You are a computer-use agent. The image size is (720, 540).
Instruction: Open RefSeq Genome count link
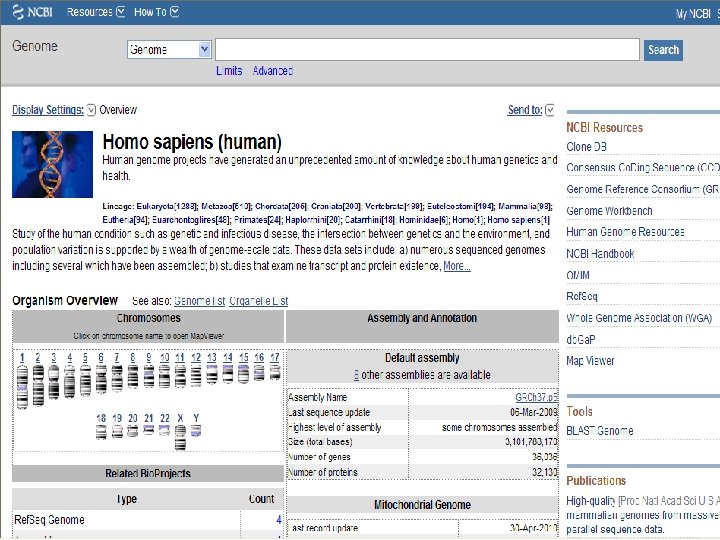tap(279, 520)
